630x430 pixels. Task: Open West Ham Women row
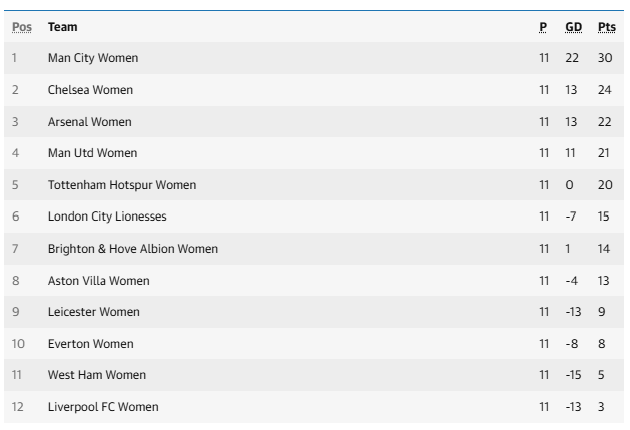[97, 375]
